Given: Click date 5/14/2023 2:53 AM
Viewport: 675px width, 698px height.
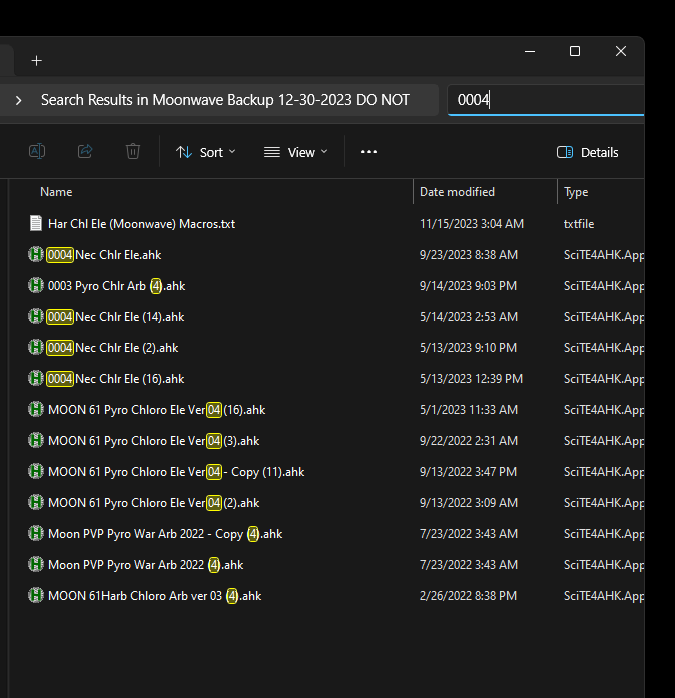Looking at the screenshot, I should [469, 317].
